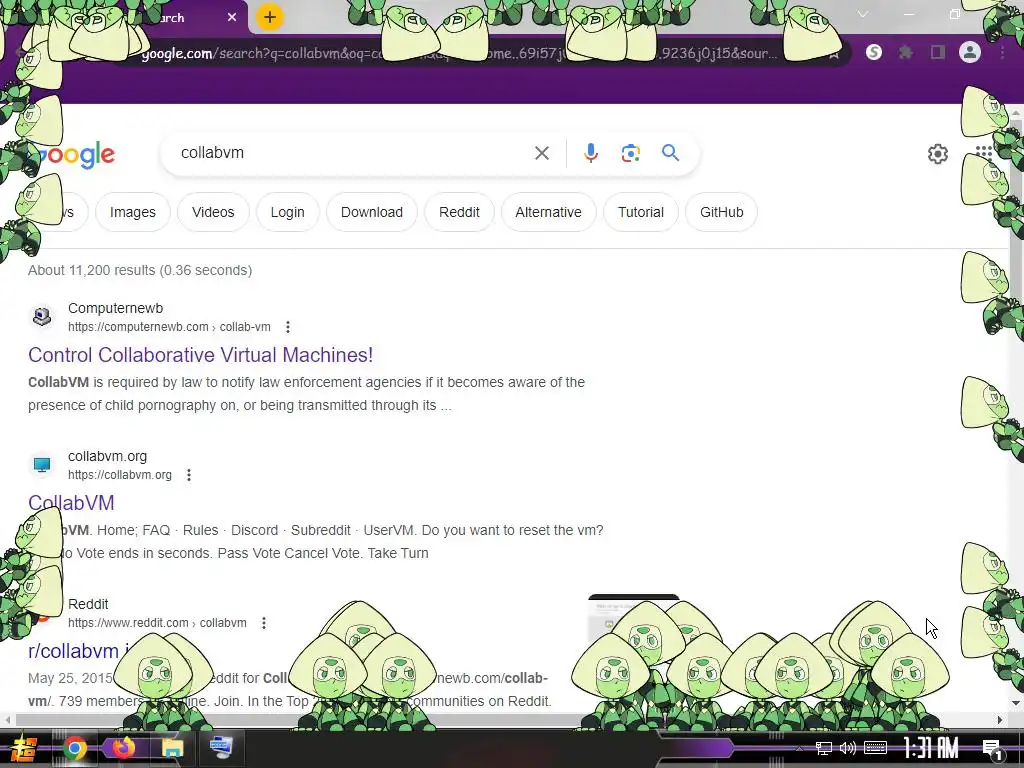
Task: Start voice search with the microphone icon
Action: 590,153
